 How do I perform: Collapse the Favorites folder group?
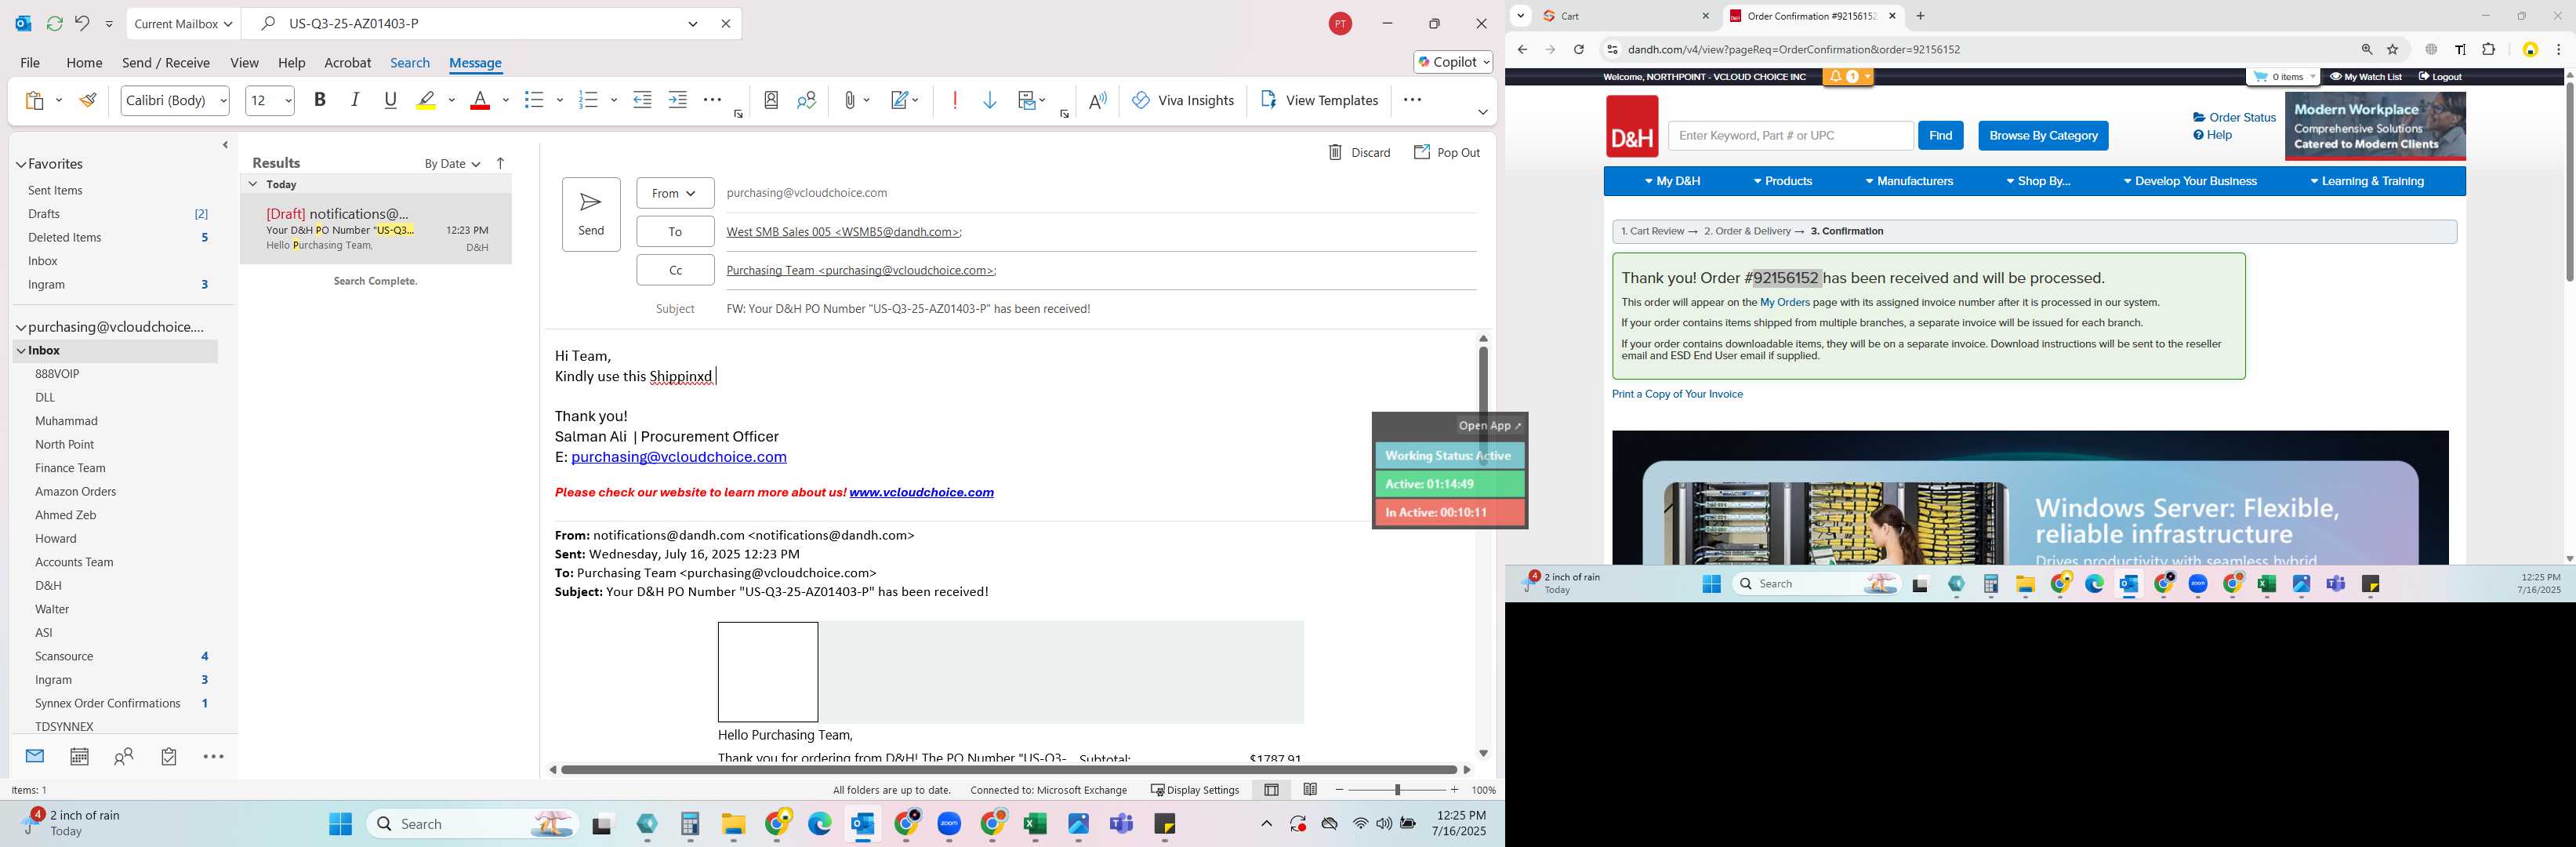click(20, 164)
